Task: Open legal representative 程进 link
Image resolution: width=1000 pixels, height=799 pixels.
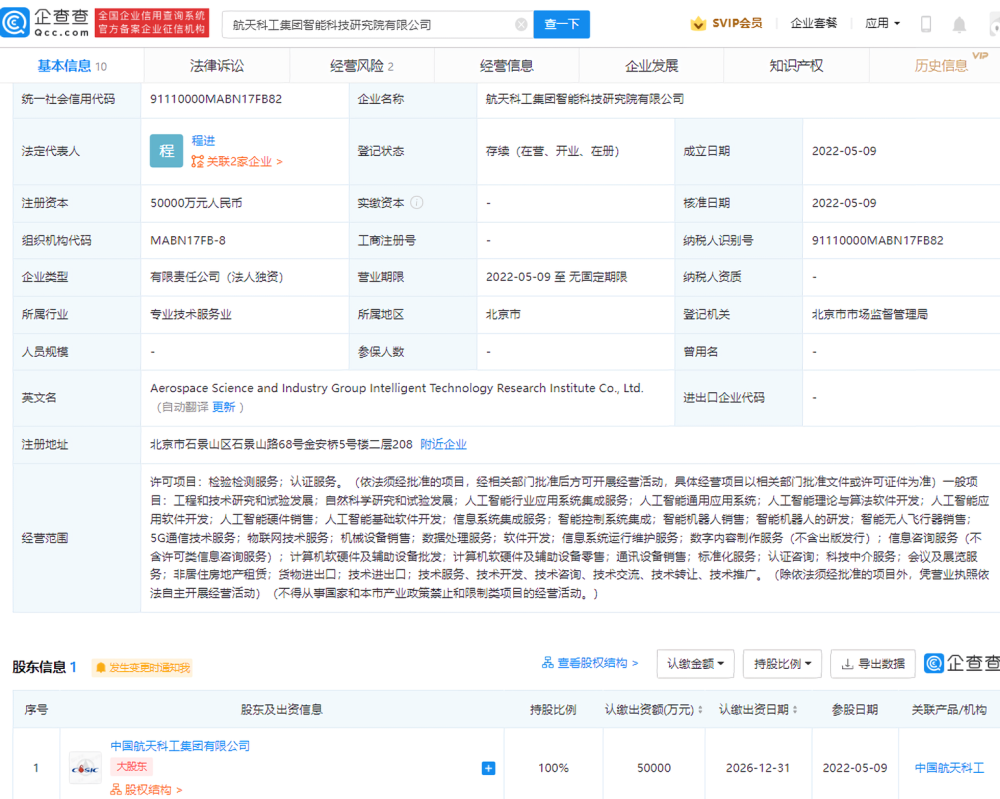Action: (203, 140)
